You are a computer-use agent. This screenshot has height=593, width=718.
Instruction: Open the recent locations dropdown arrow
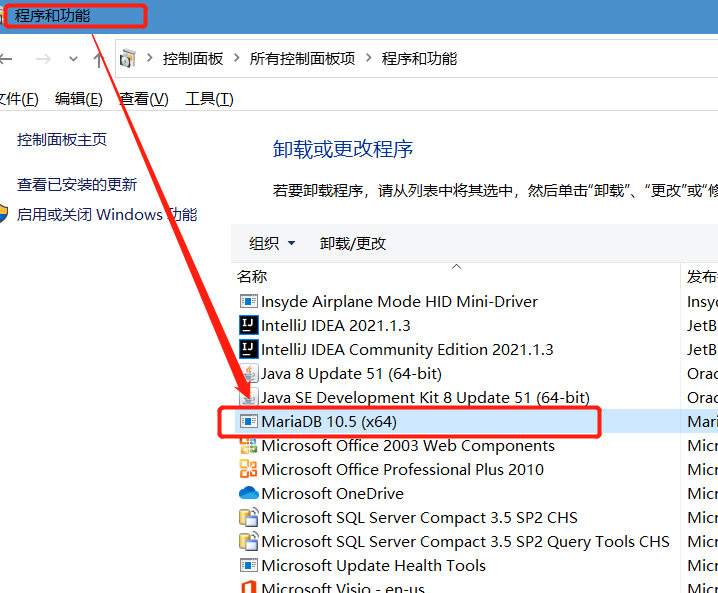pyautogui.click(x=73, y=59)
